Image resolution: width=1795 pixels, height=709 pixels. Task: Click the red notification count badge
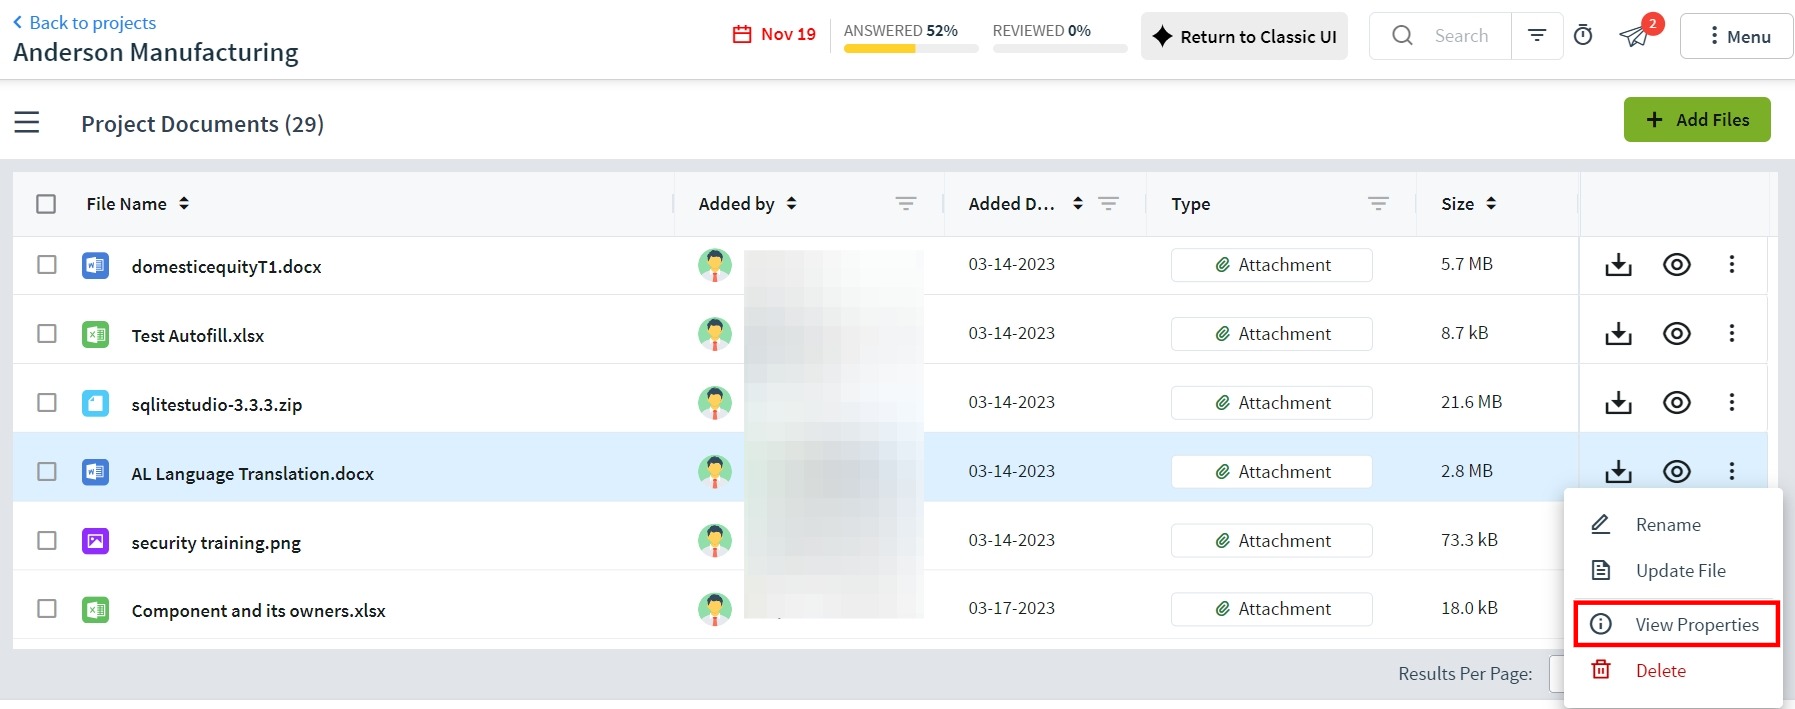pos(1653,23)
